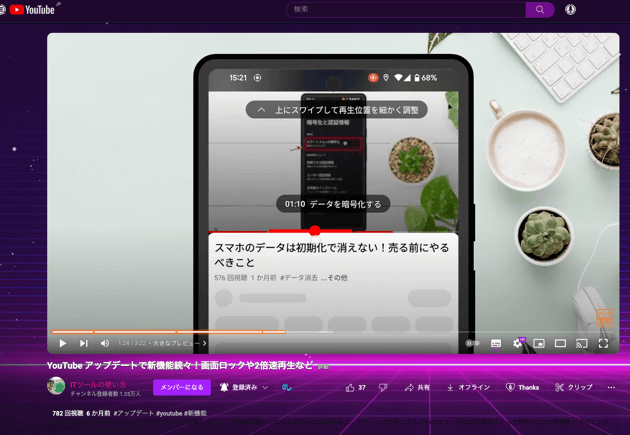
Task: Like the video (37 likes)
Action: click(356, 387)
